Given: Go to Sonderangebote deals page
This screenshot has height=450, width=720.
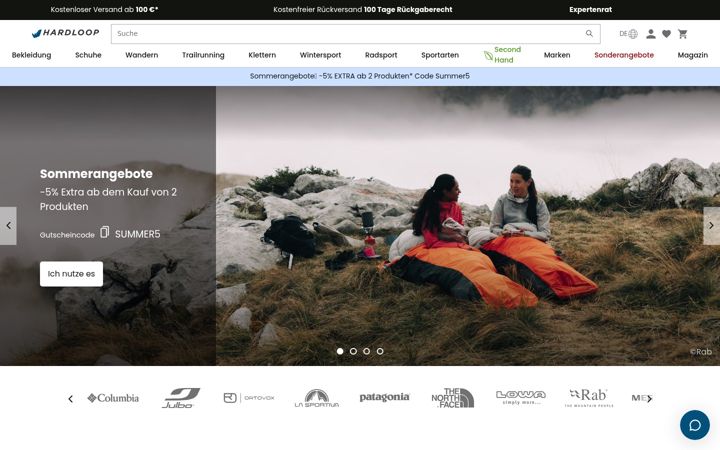Looking at the screenshot, I should click(x=624, y=55).
